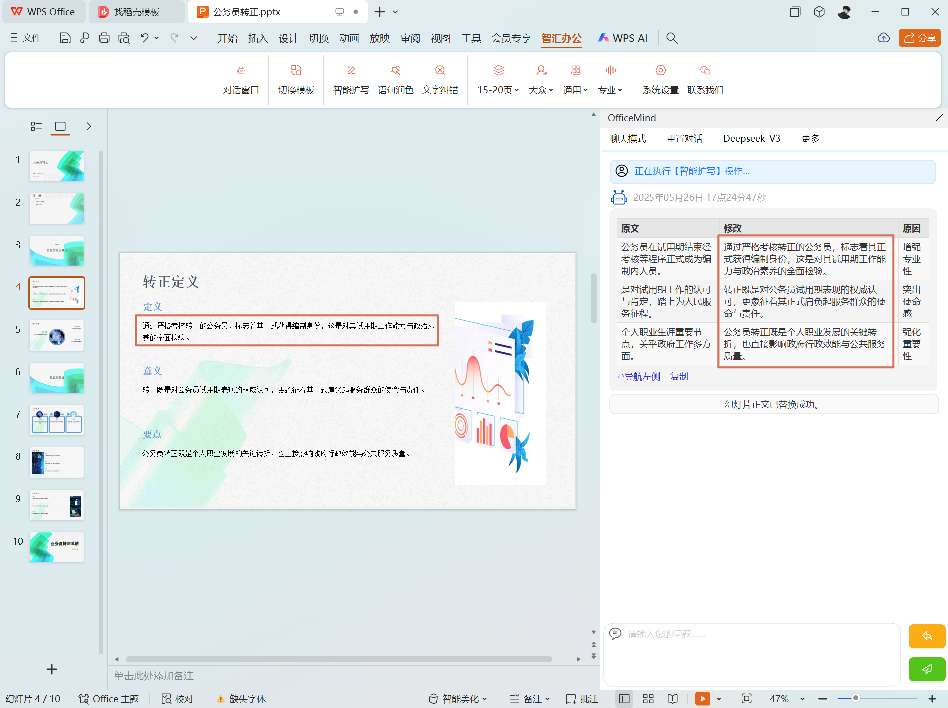Open the 插入 Insert ribbon tab
Image resolution: width=948 pixels, height=708 pixels.
258,38
